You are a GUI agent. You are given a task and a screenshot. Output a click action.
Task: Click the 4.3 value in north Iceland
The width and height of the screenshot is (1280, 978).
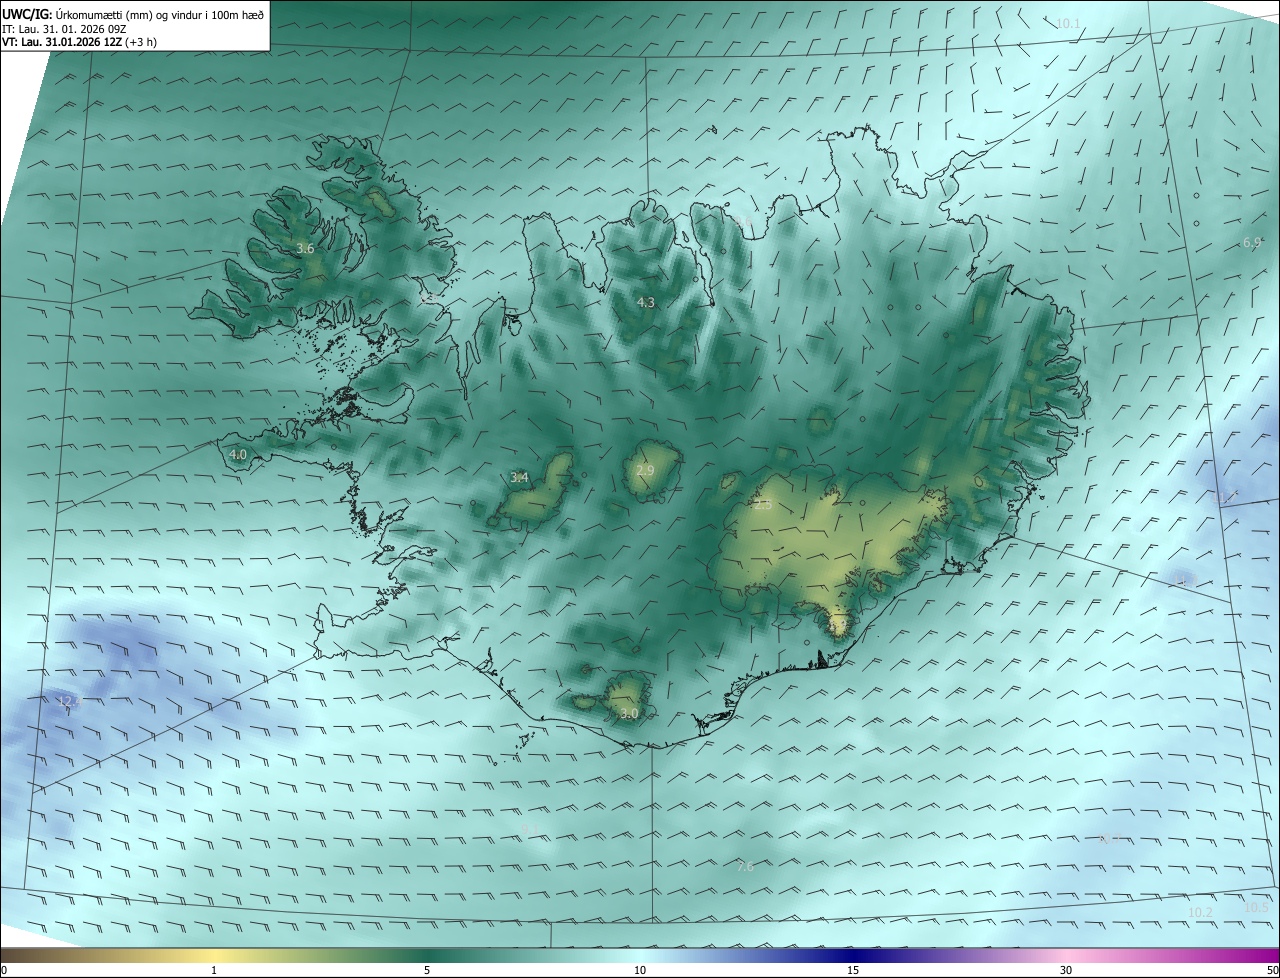coord(646,302)
